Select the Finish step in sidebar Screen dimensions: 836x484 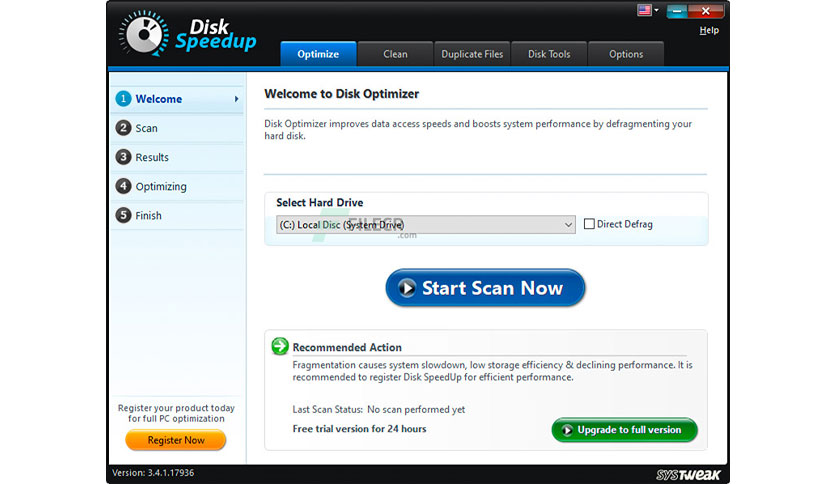tap(177, 215)
